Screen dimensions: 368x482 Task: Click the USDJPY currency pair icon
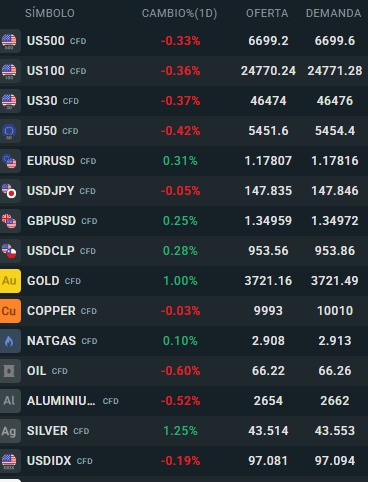[x=9, y=191]
